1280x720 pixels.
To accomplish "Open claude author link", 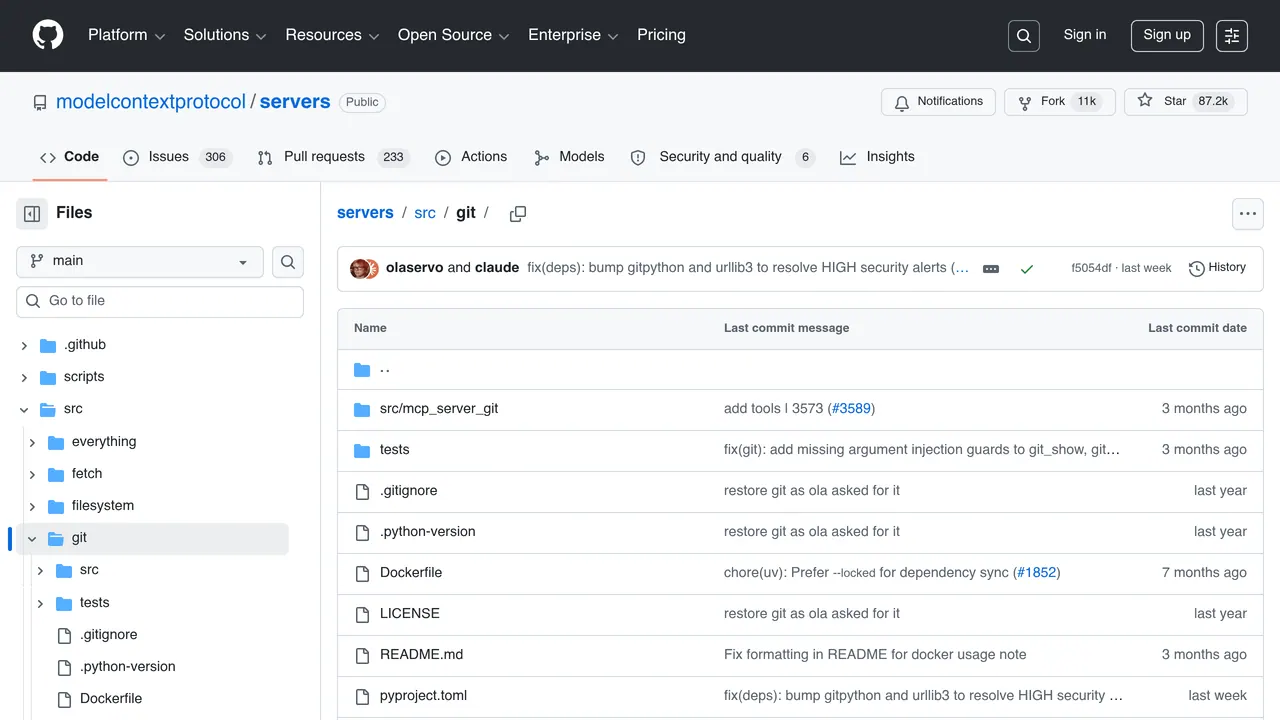I will [x=497, y=268].
